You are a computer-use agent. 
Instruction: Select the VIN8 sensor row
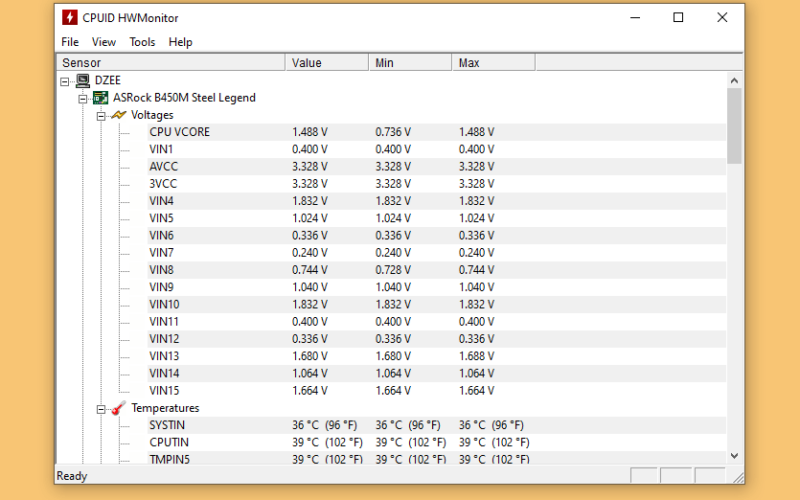point(437,269)
